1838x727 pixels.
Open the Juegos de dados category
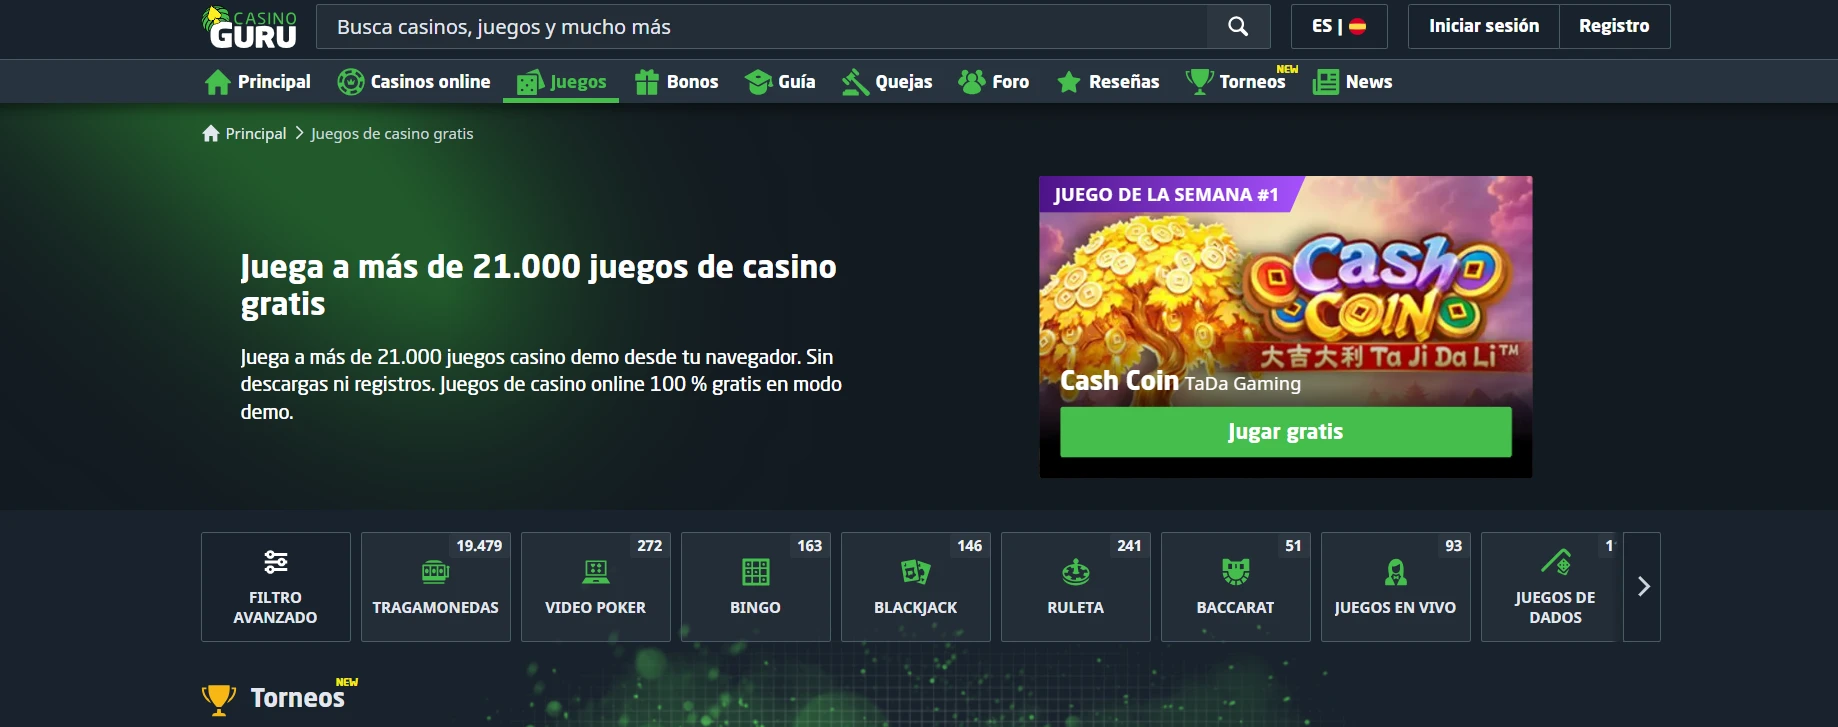[x=1552, y=587]
